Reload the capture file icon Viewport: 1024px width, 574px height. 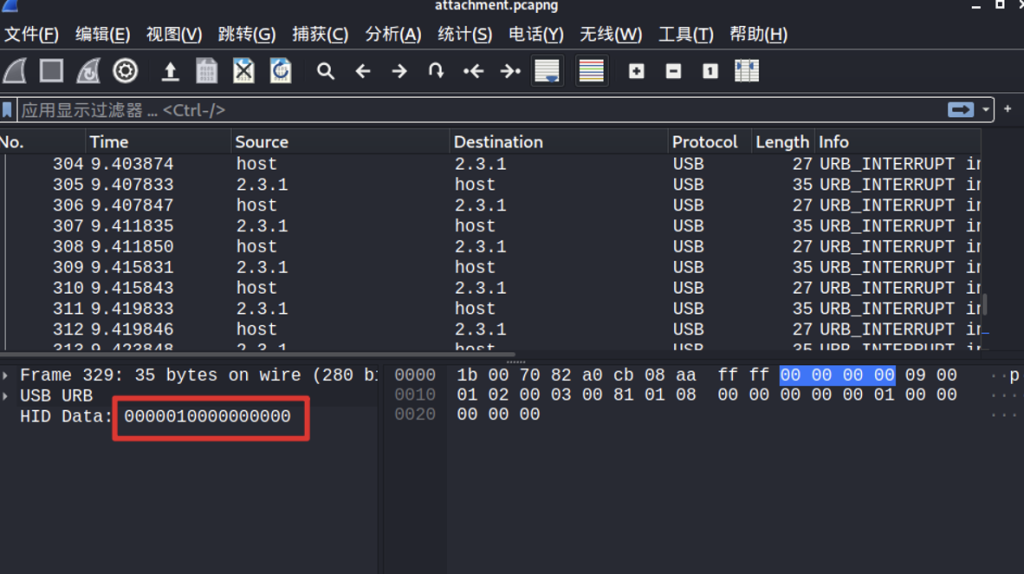pos(281,71)
